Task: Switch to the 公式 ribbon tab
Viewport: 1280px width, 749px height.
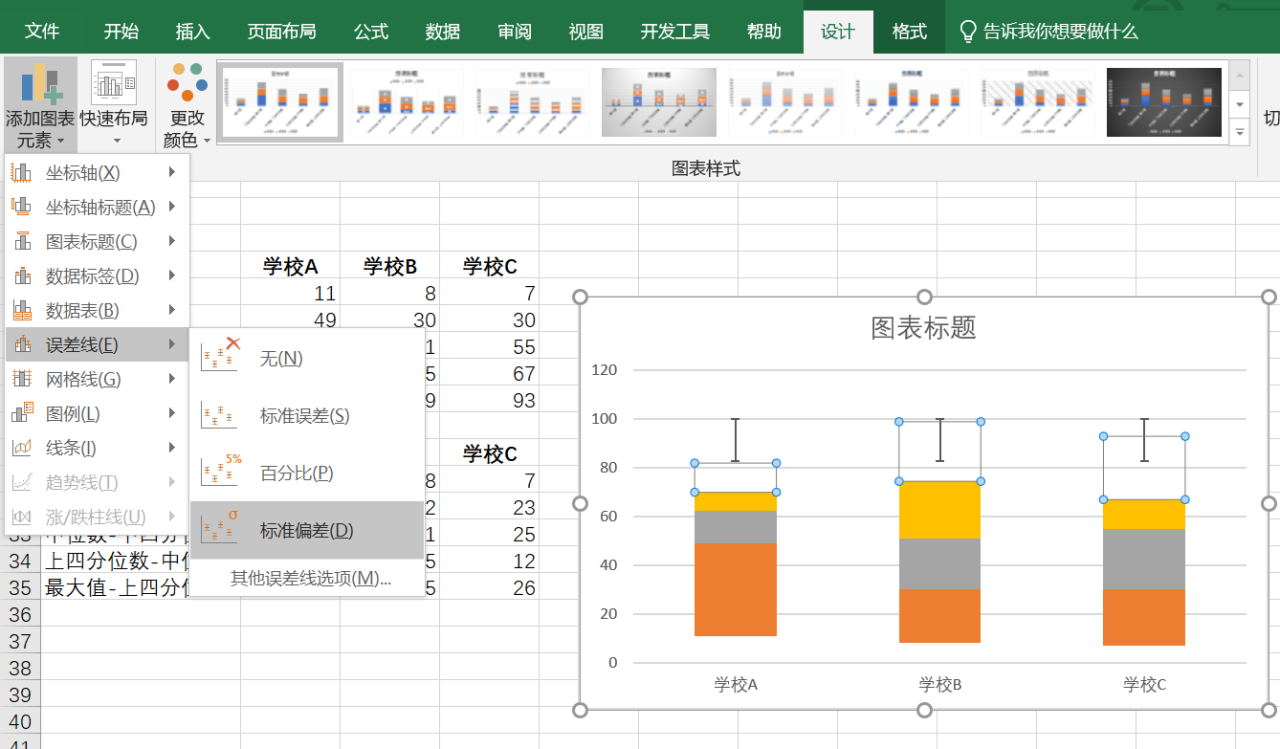Action: tap(371, 31)
